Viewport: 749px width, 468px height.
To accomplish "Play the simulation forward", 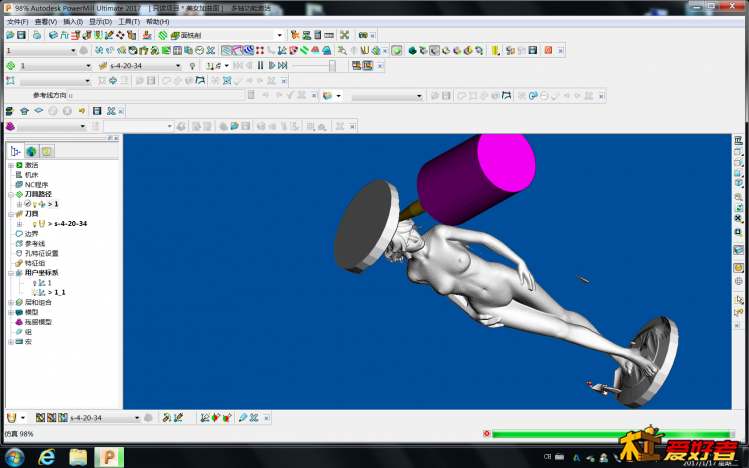I will 272,65.
